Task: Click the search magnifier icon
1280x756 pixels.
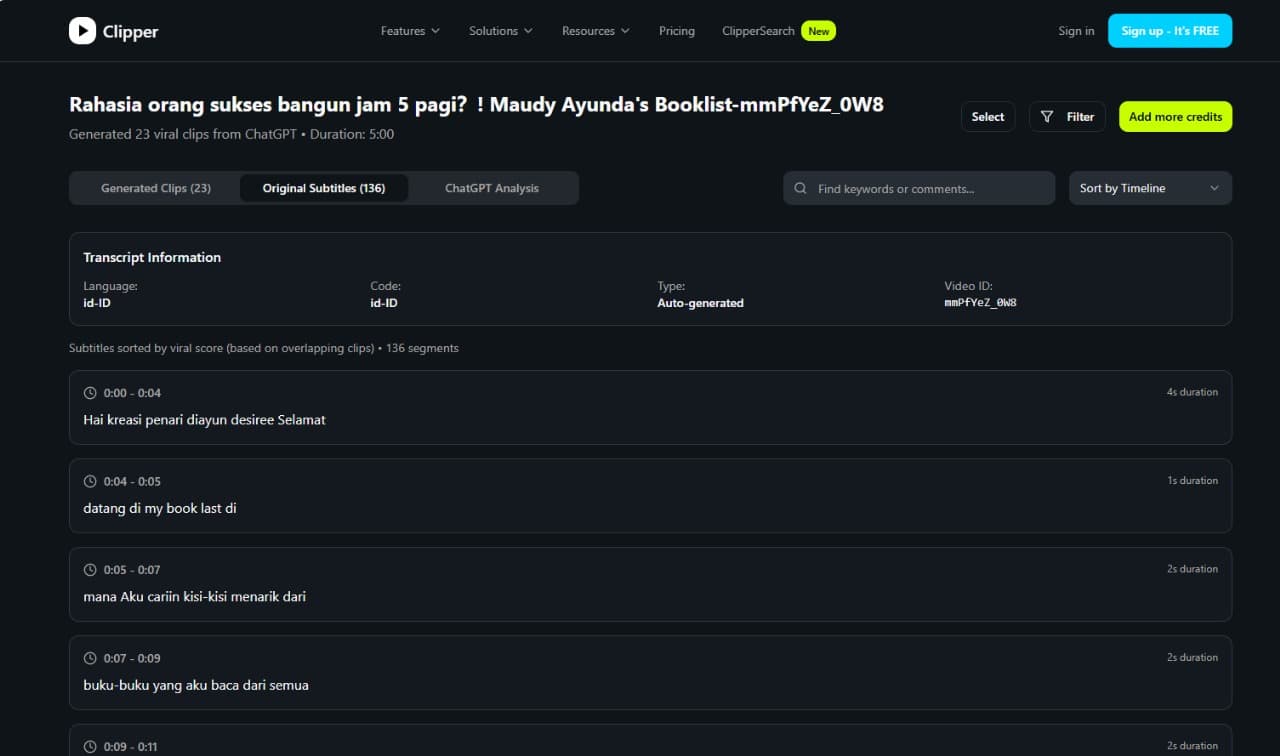Action: 801,188
